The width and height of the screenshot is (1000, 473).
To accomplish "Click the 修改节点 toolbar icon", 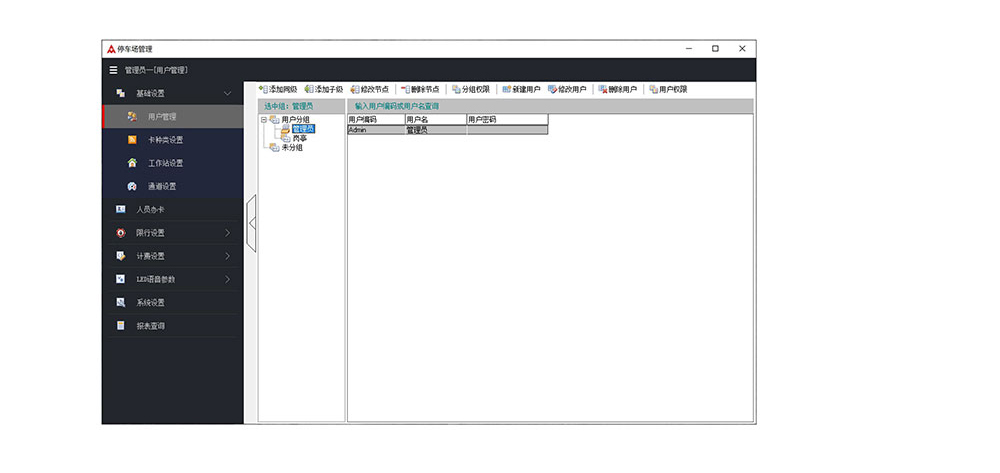I will tap(353, 89).
